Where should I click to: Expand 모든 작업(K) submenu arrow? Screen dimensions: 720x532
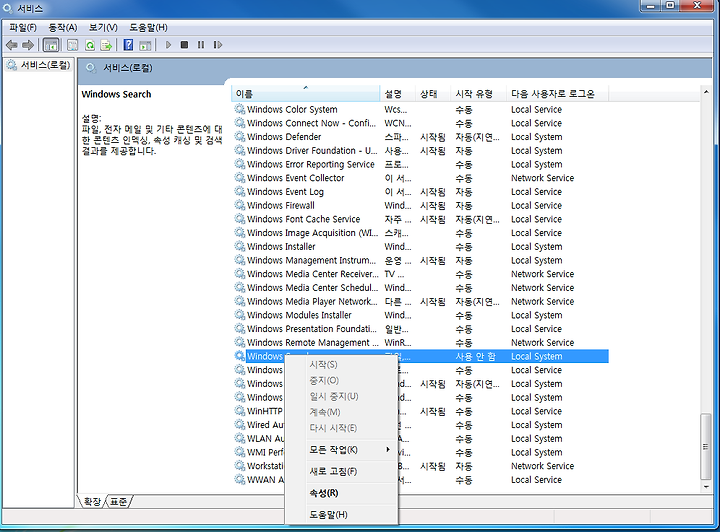[388, 450]
